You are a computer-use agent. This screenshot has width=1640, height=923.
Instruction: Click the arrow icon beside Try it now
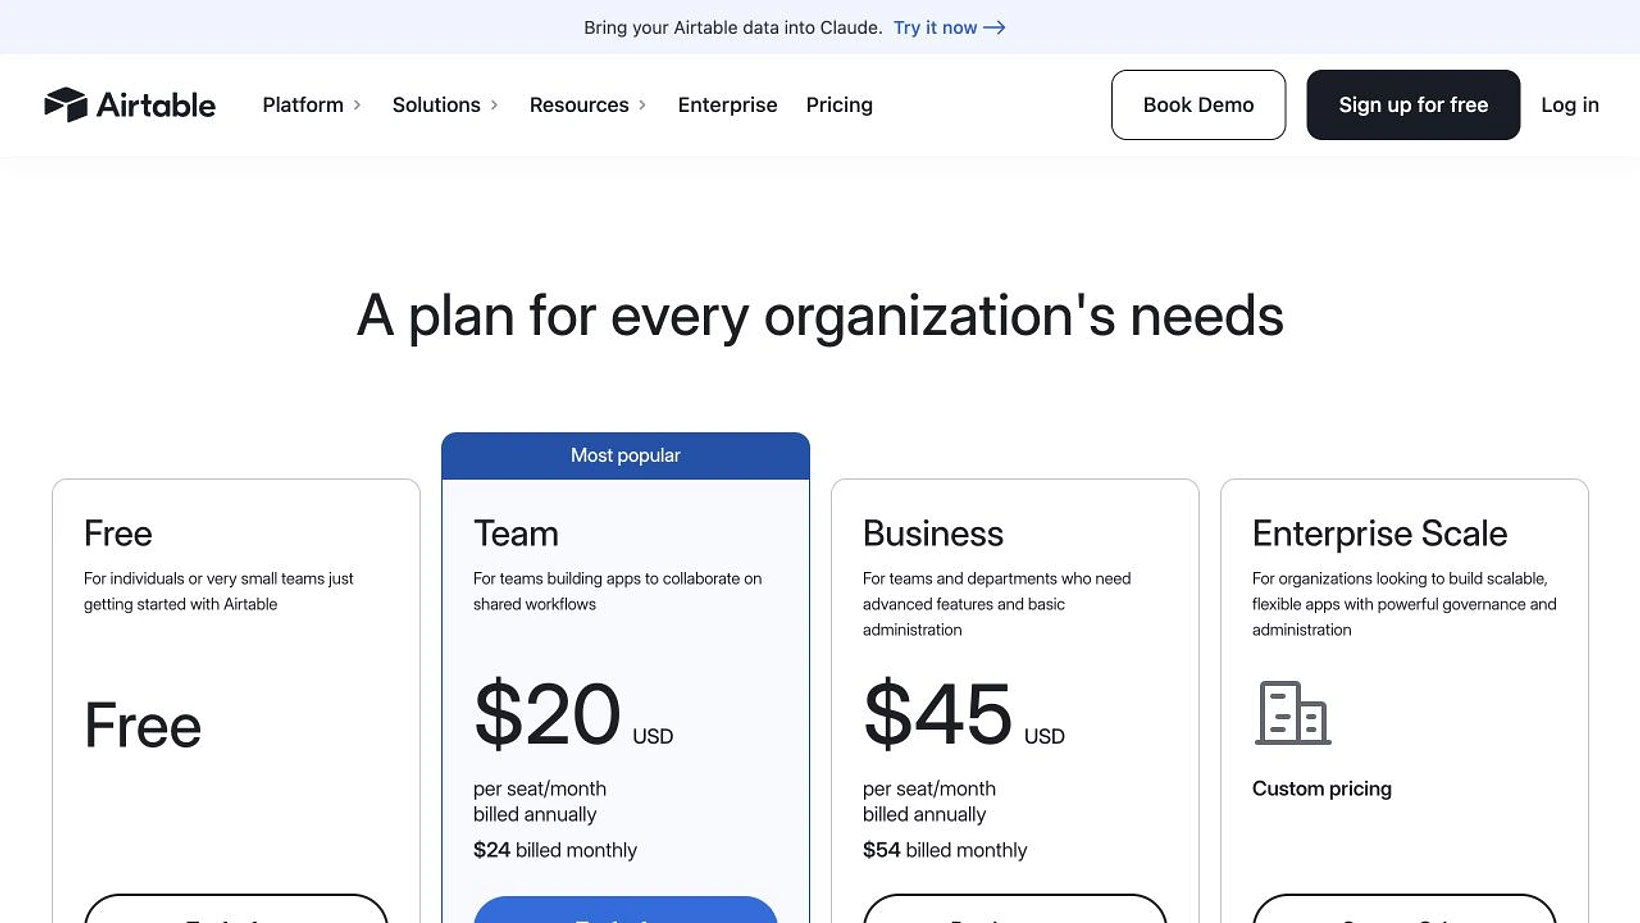(994, 28)
